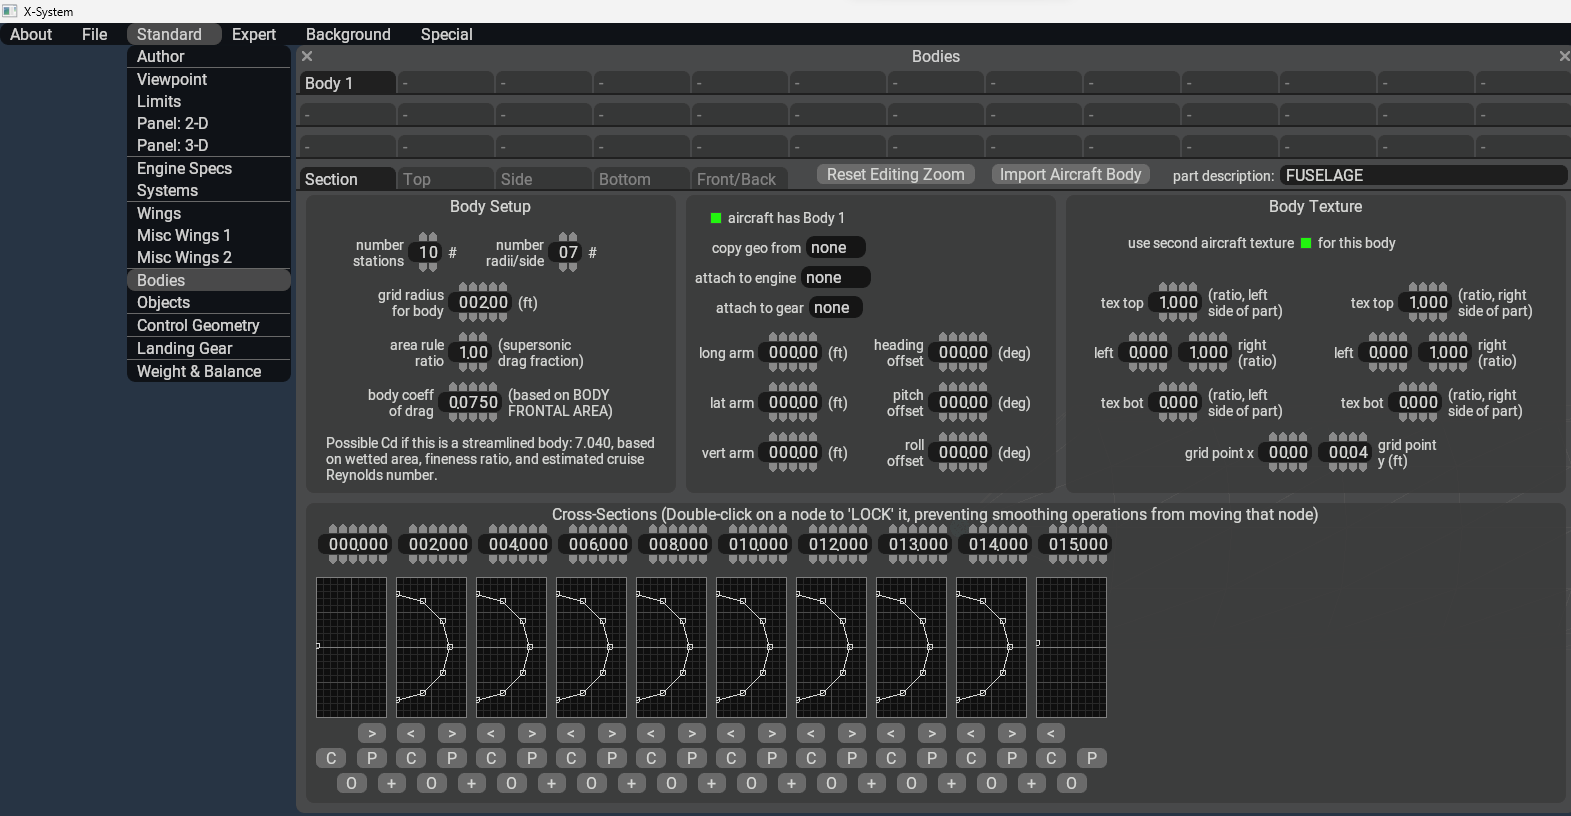Screen dimensions: 1571x816
Task: Open the 'copy geo from' dropdown
Action: coord(835,248)
